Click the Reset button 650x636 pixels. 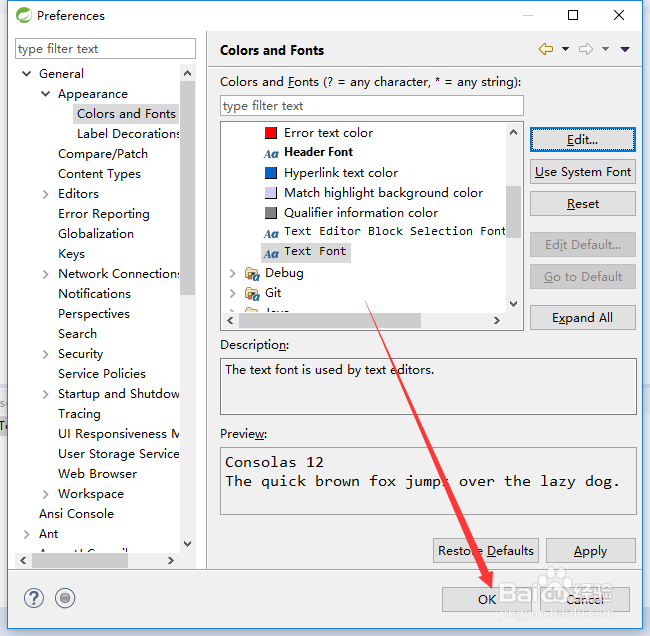pos(582,204)
